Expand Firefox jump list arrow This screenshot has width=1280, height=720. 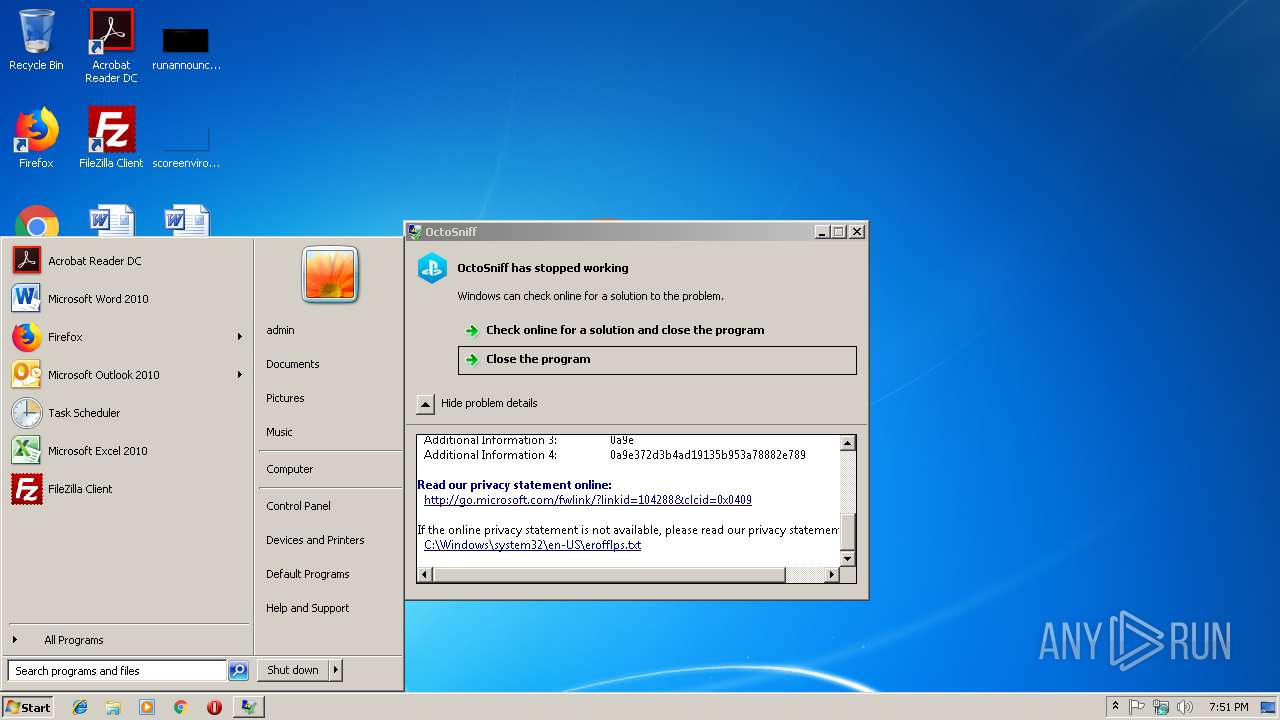tap(240, 337)
